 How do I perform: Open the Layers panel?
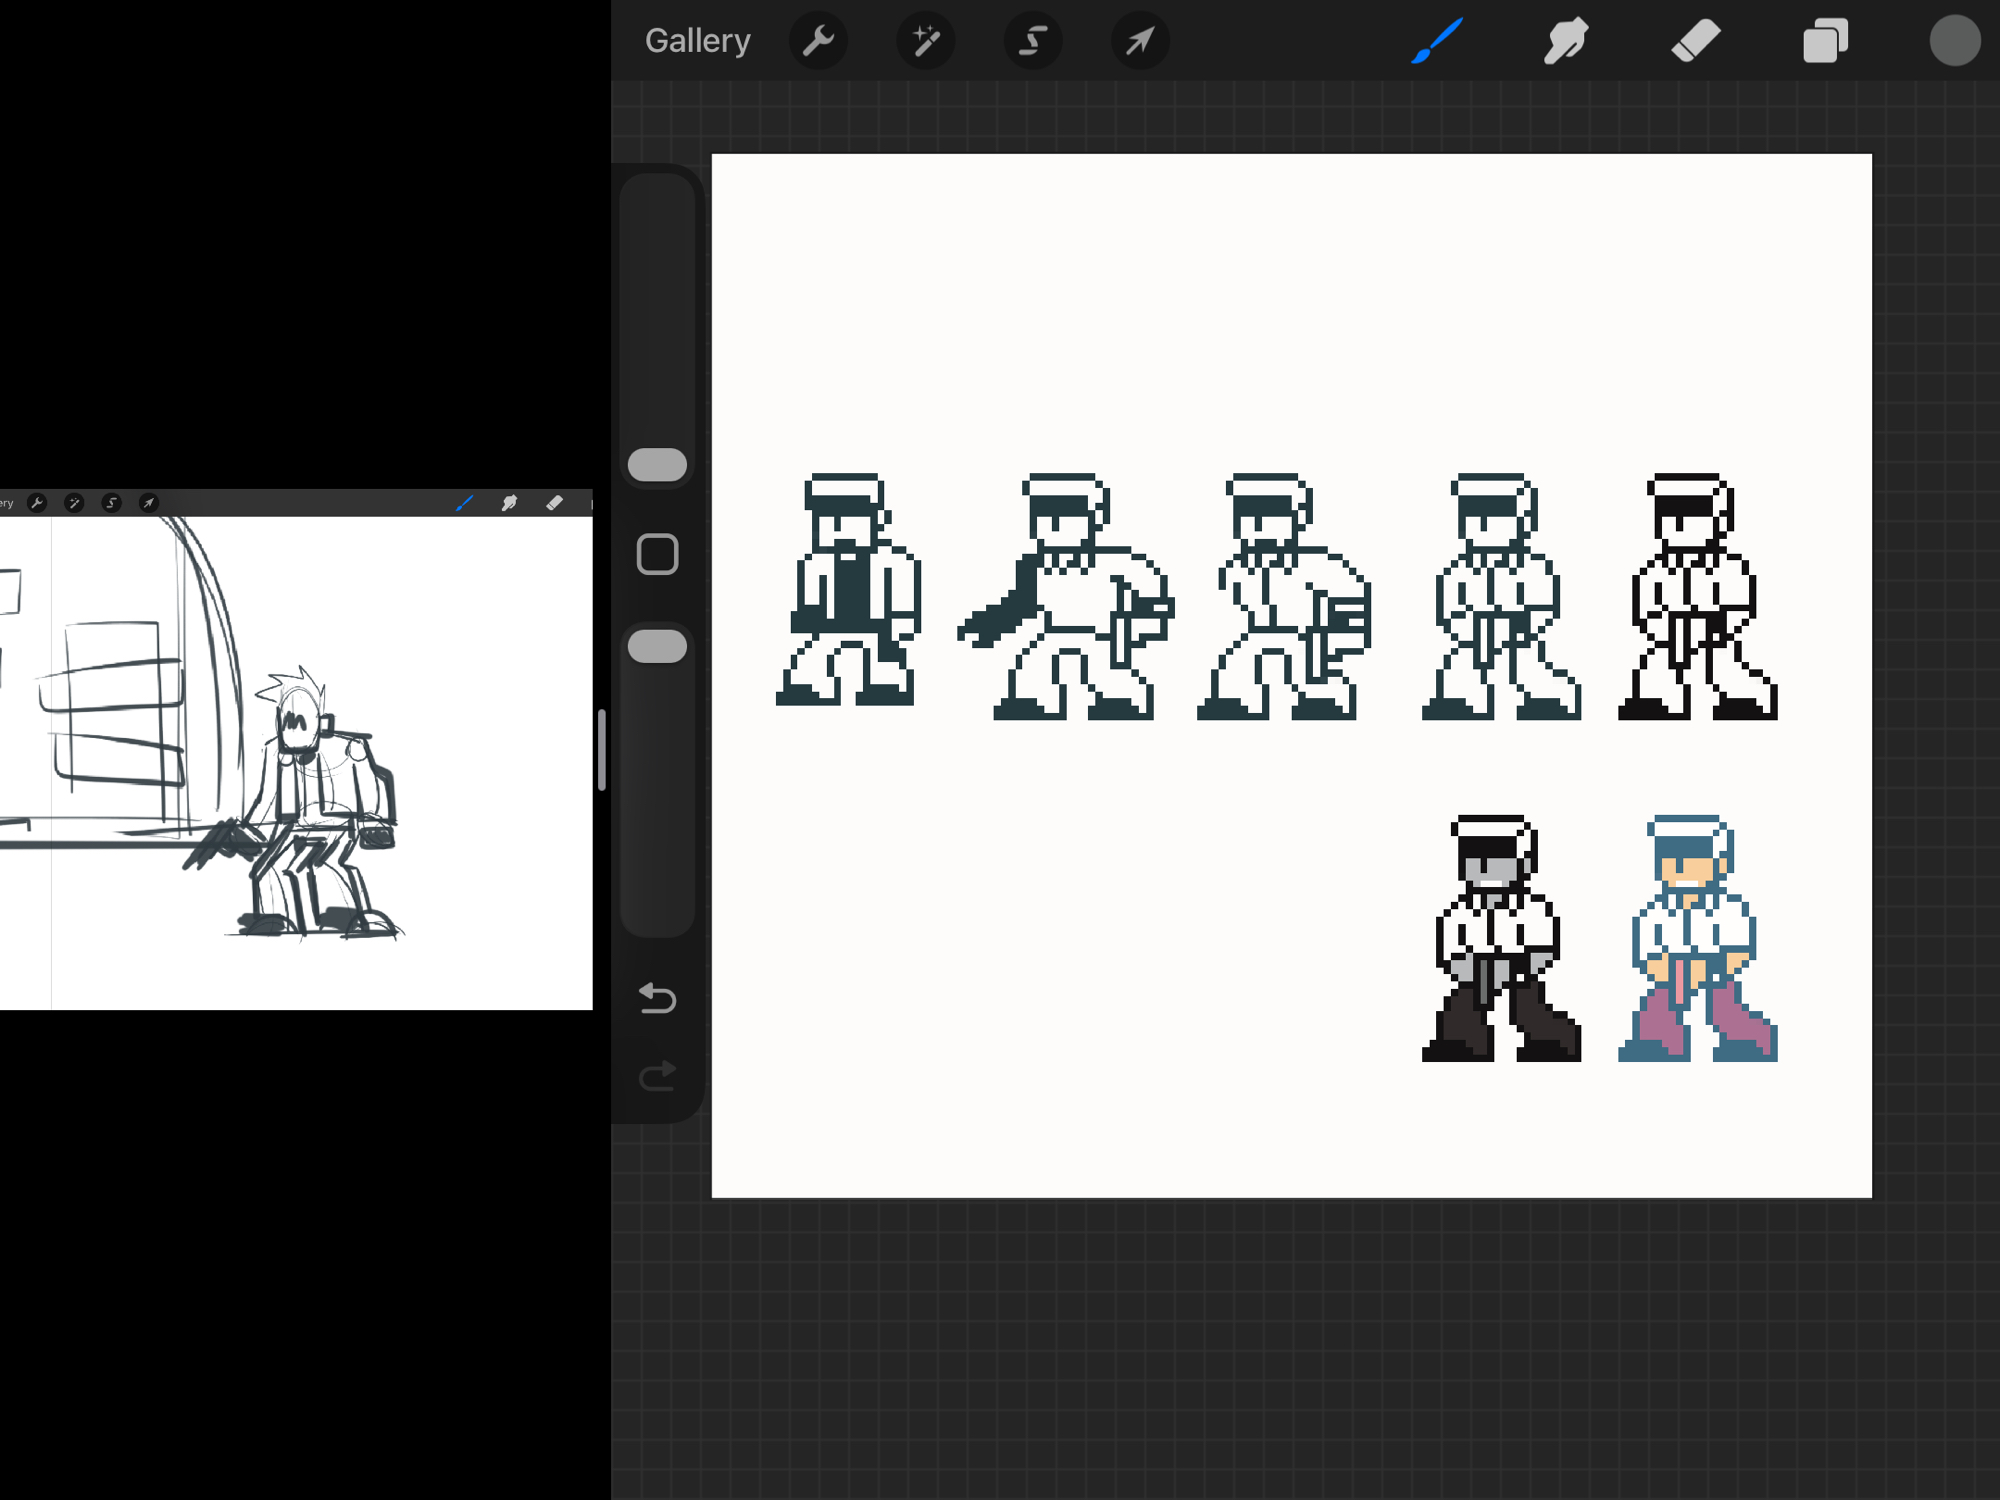click(1825, 41)
